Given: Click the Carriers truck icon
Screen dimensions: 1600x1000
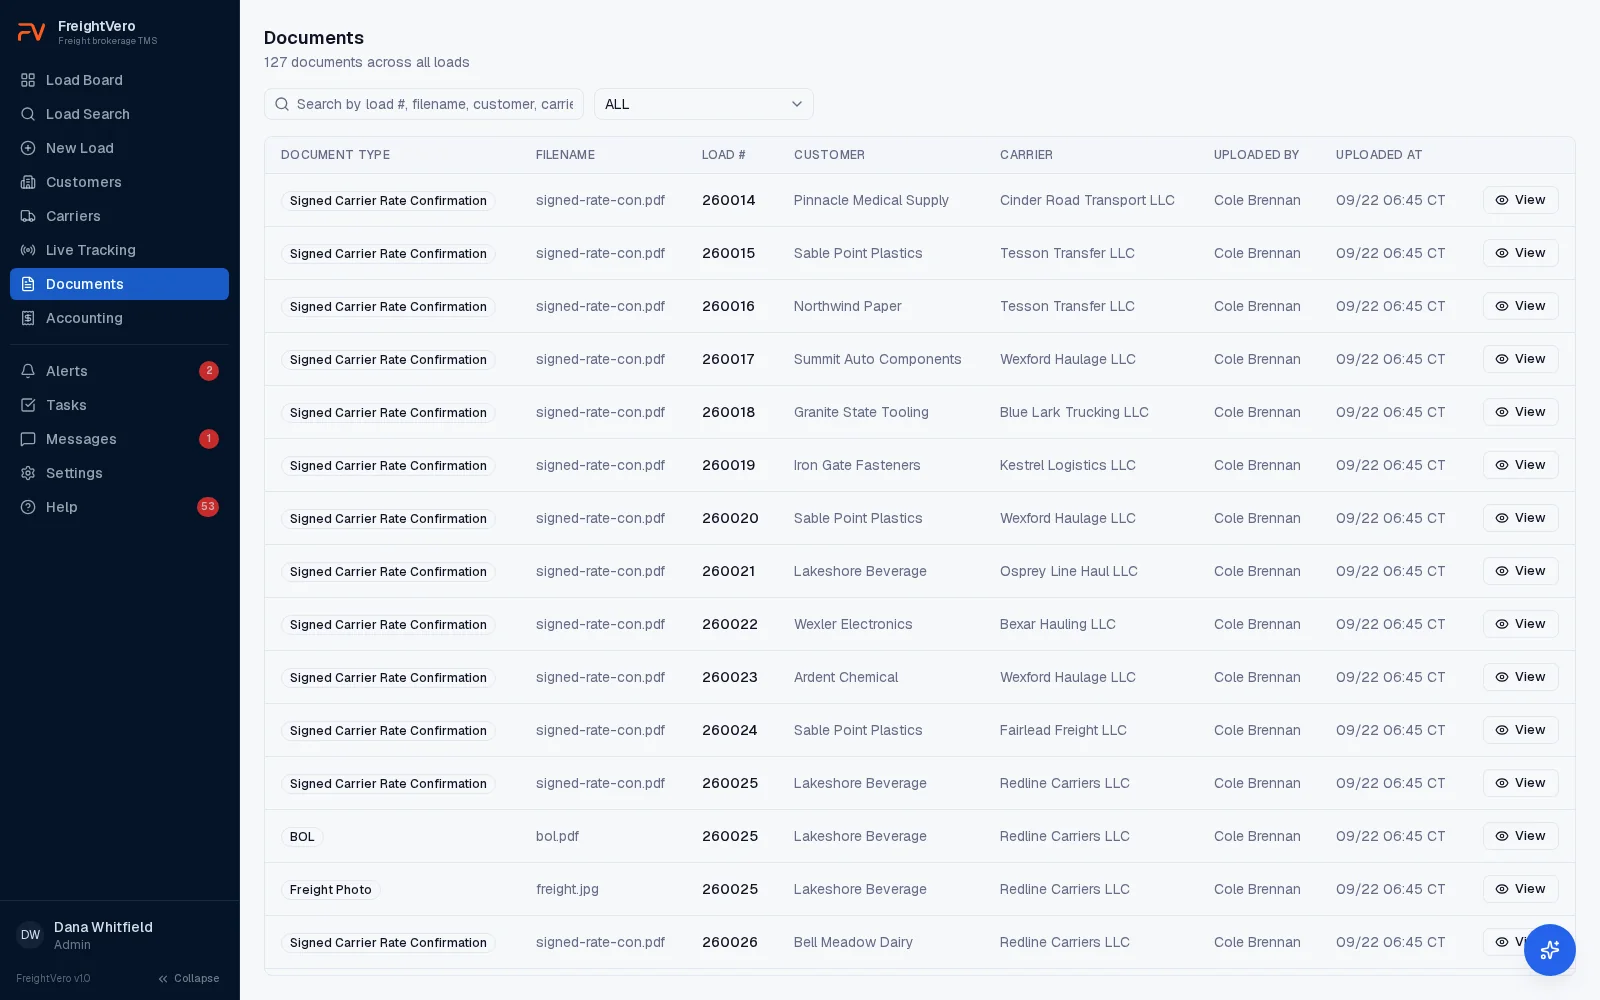Looking at the screenshot, I should pos(28,216).
